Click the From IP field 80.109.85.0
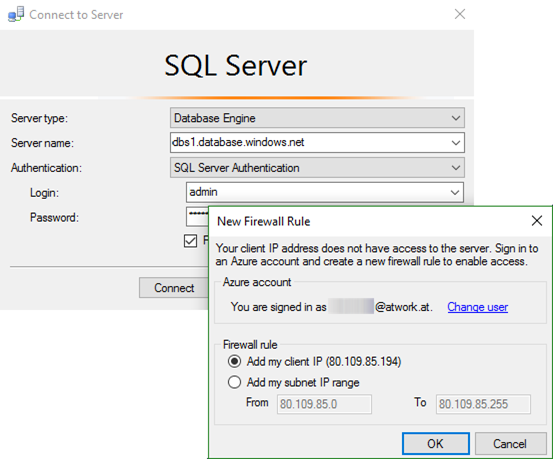The width and height of the screenshot is (553, 459). pyautogui.click(x=324, y=404)
